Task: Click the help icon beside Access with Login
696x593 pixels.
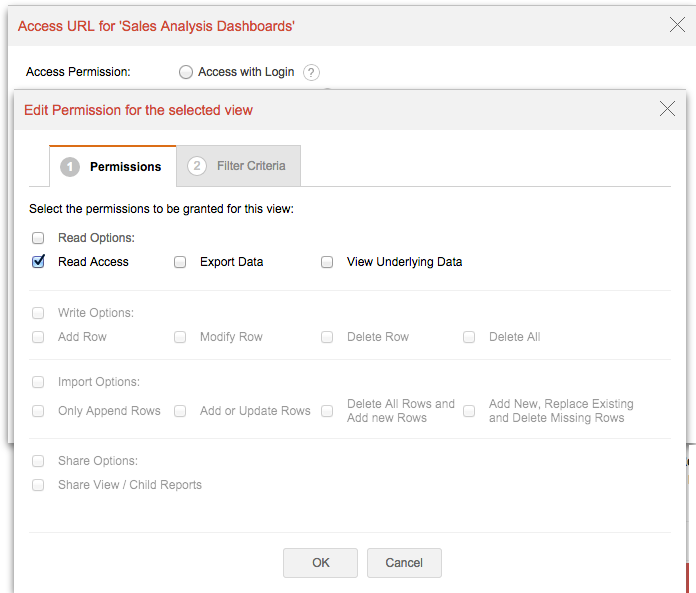Action: [312, 72]
